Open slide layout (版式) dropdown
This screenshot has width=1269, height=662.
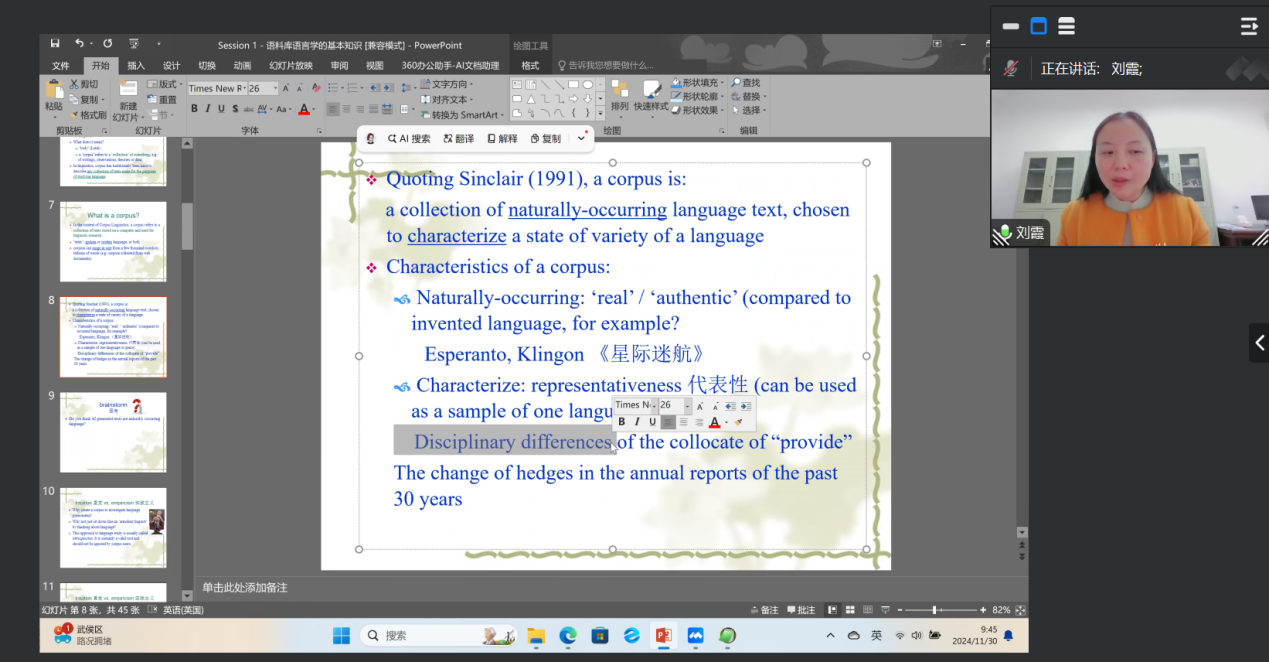tap(164, 85)
